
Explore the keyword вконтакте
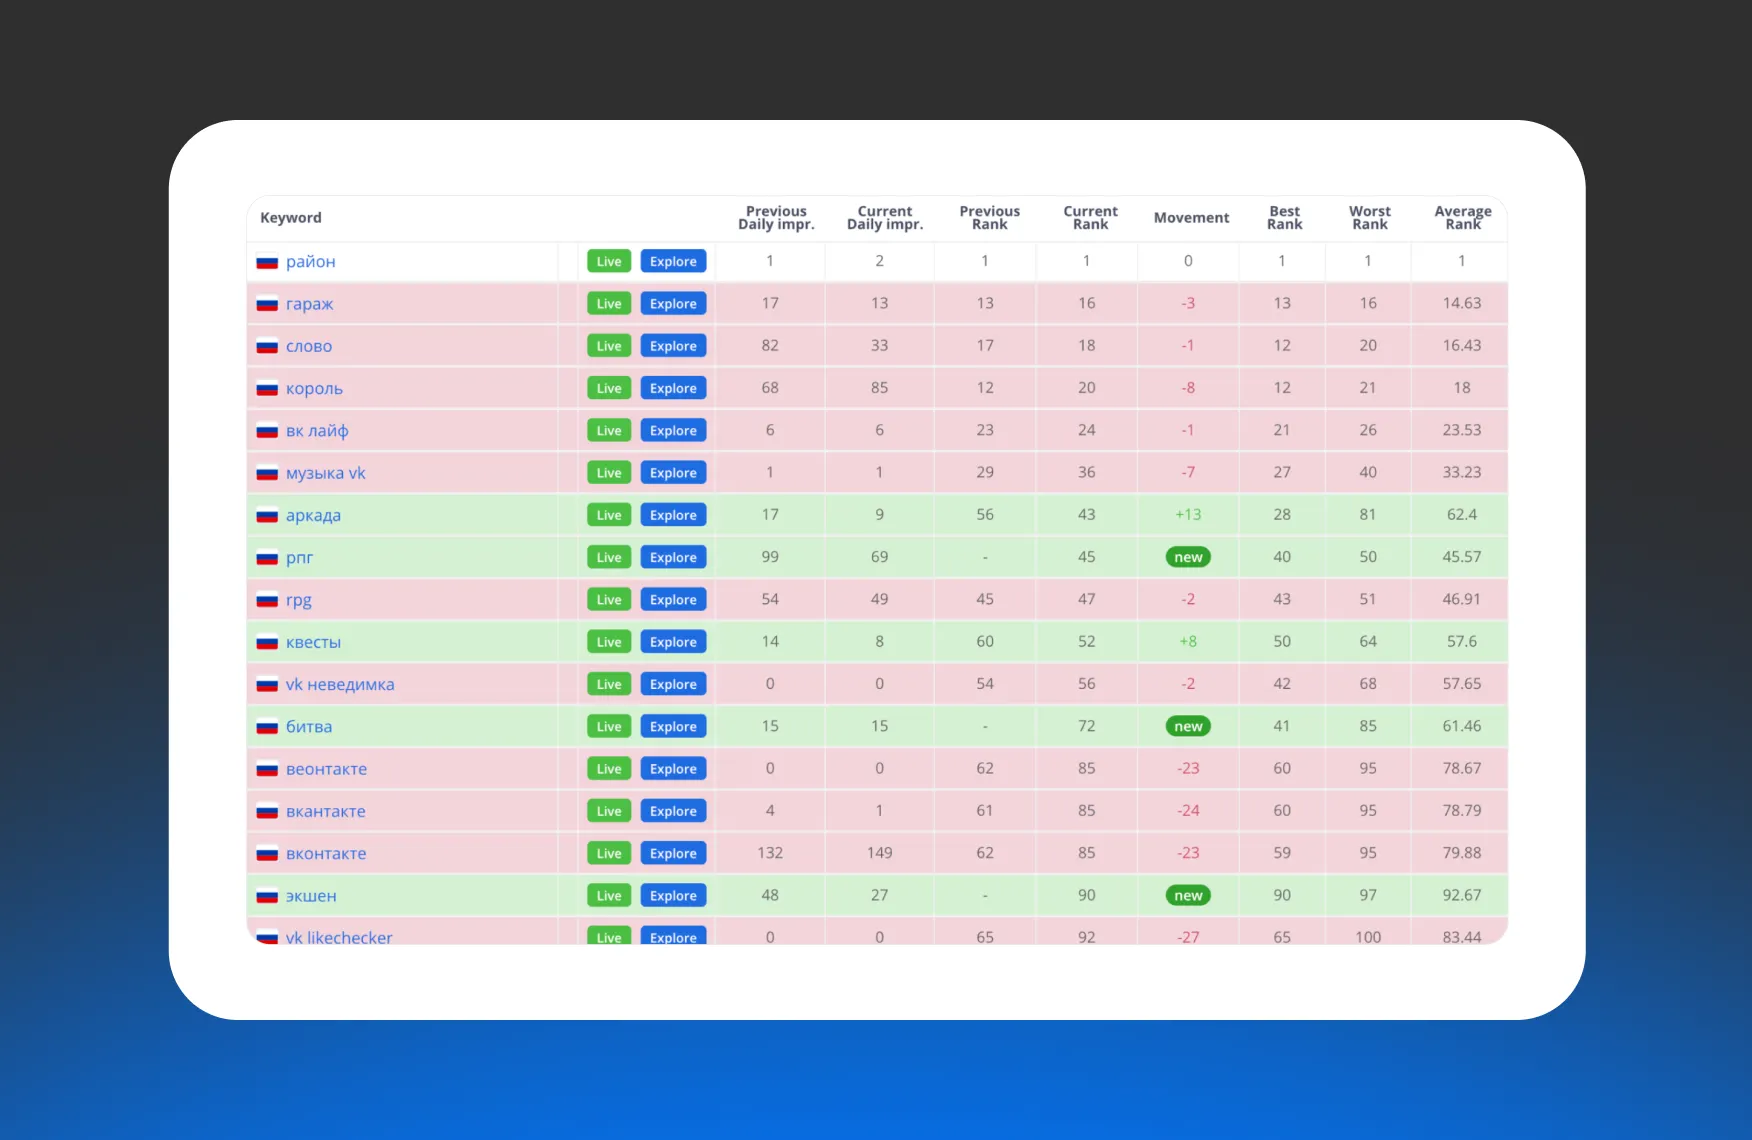[673, 853]
